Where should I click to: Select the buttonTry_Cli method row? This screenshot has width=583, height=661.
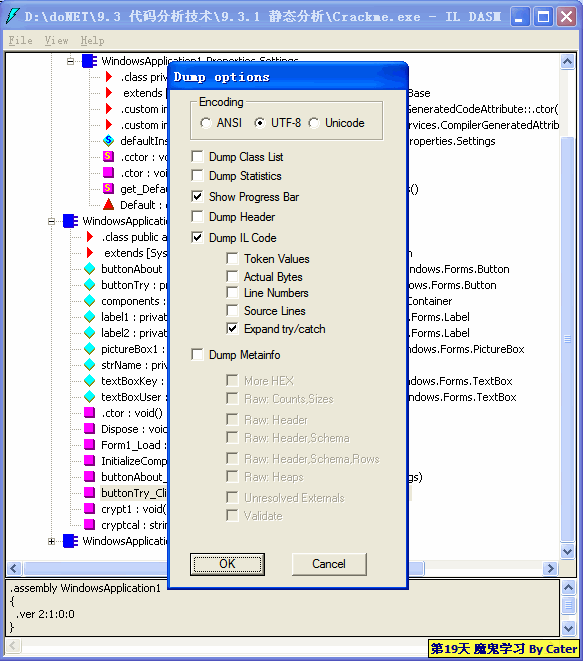coord(134,493)
